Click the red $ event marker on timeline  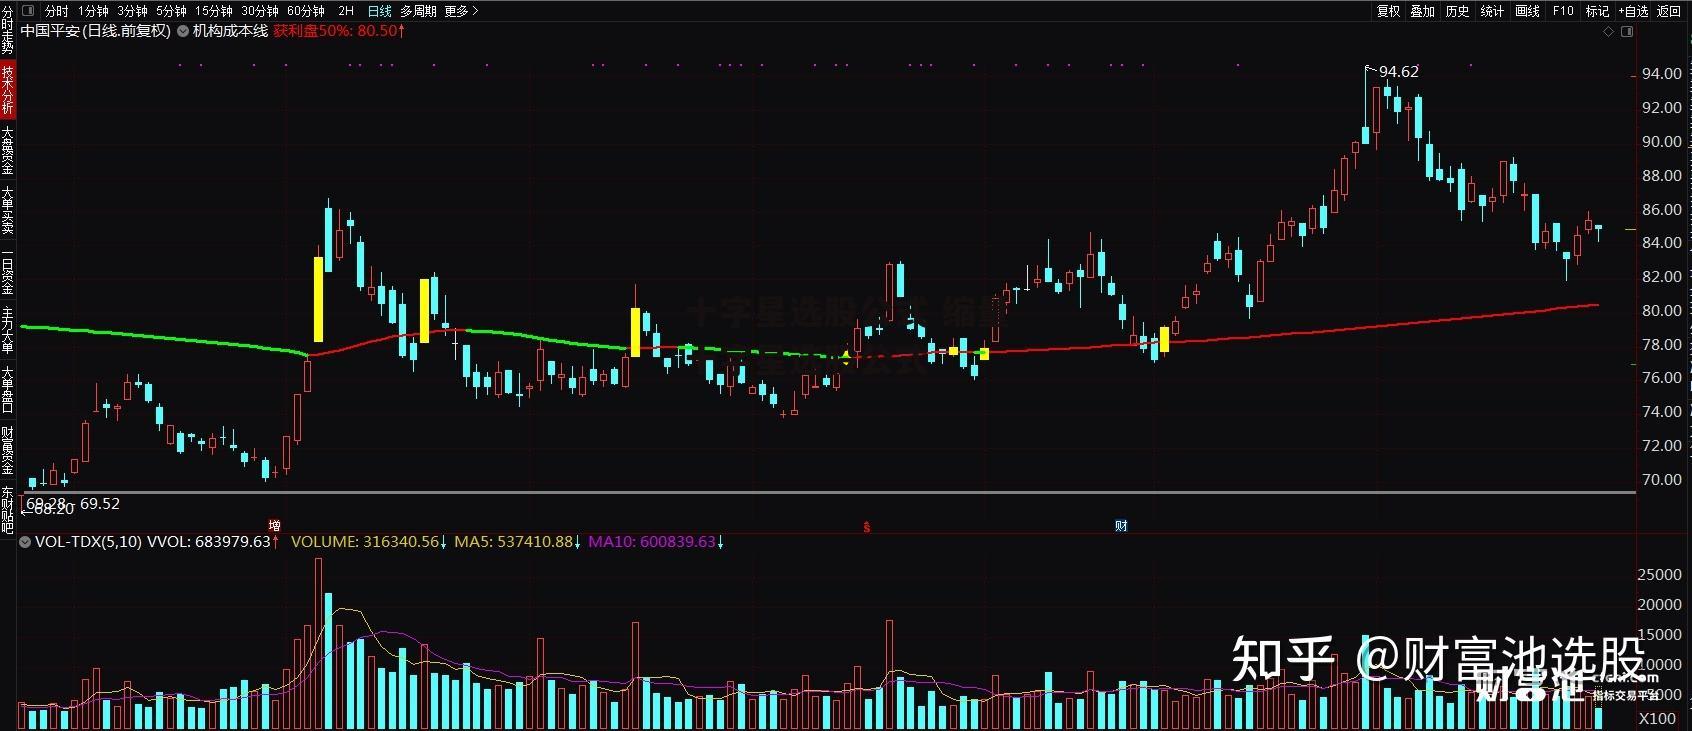coord(867,526)
